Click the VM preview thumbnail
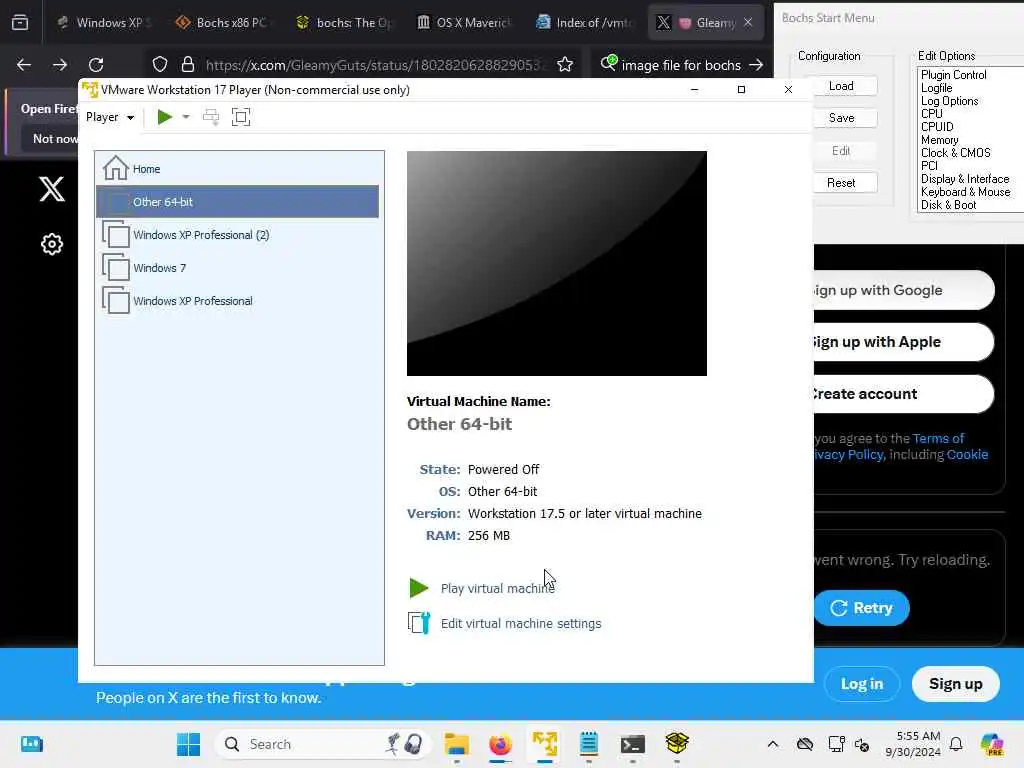Screen dimensions: 1024x768 point(556,263)
